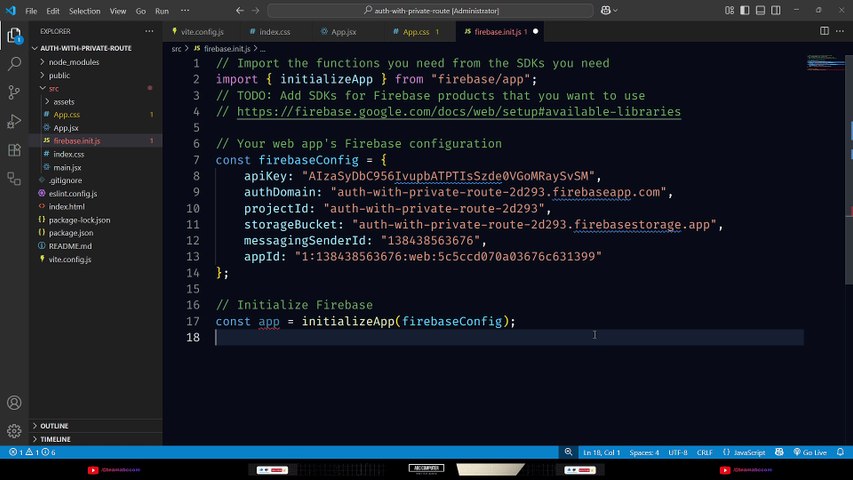853x480 pixels.
Task: Start Go Live server
Action: tap(810, 452)
